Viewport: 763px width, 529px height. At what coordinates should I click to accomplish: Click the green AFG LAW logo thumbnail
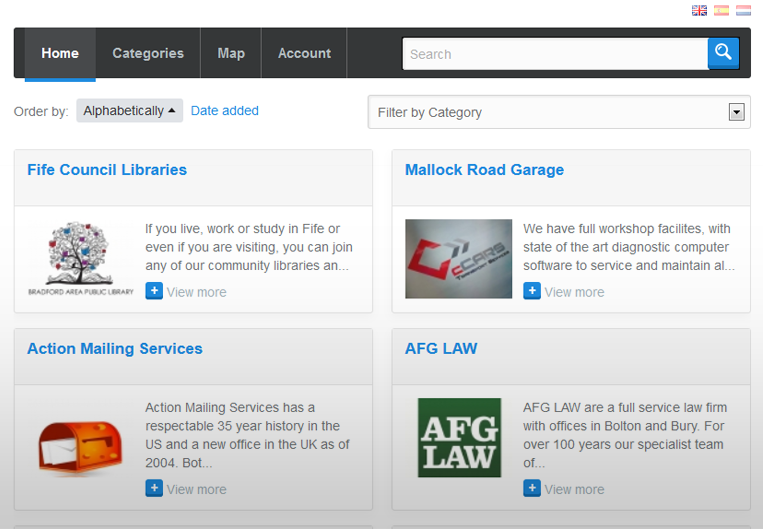459,438
